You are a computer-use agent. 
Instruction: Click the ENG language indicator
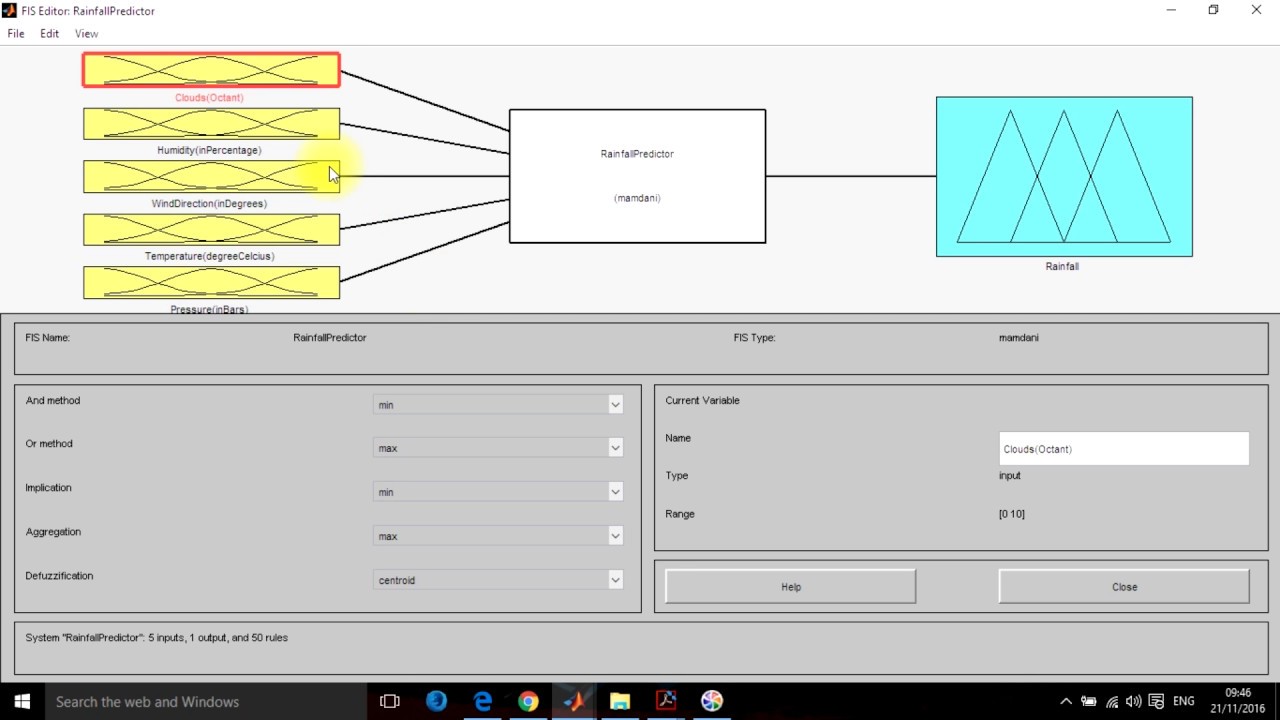pyautogui.click(x=1184, y=702)
